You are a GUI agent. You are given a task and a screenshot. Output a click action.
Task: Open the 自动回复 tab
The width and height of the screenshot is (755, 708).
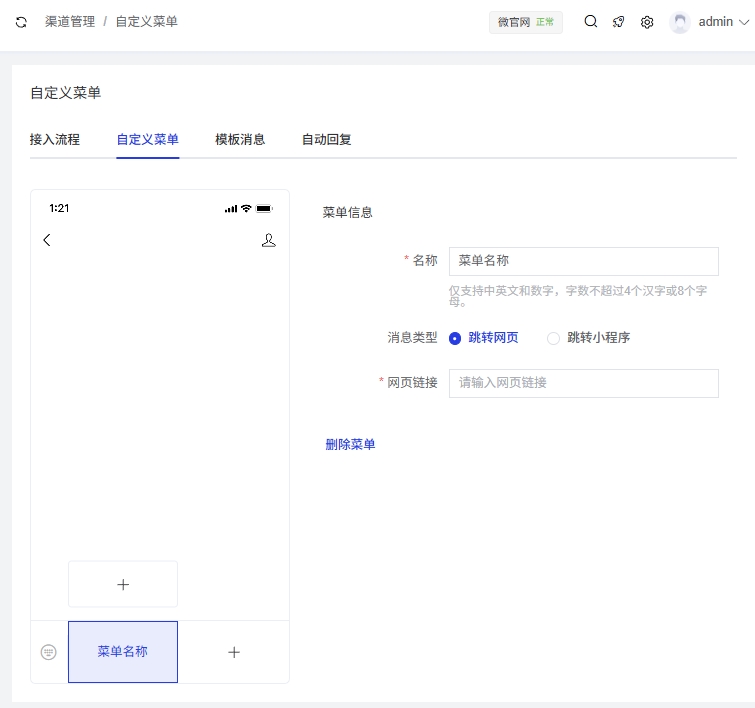click(x=327, y=139)
